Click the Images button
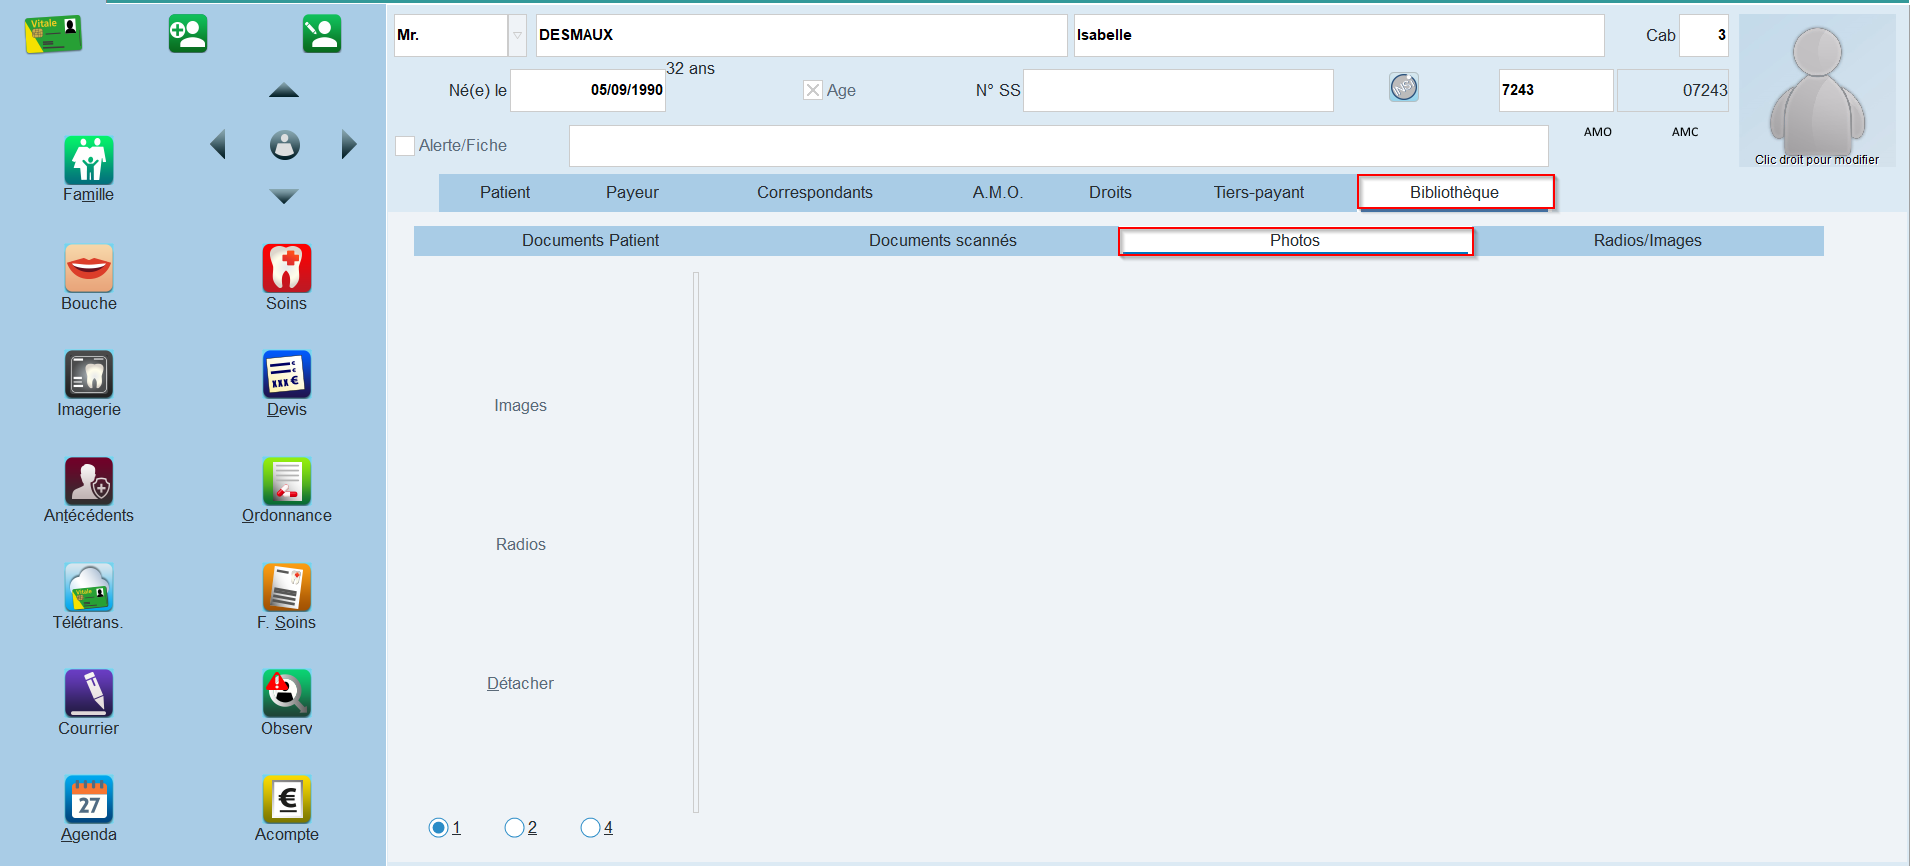Image resolution: width=1910 pixels, height=866 pixels. pyautogui.click(x=520, y=406)
